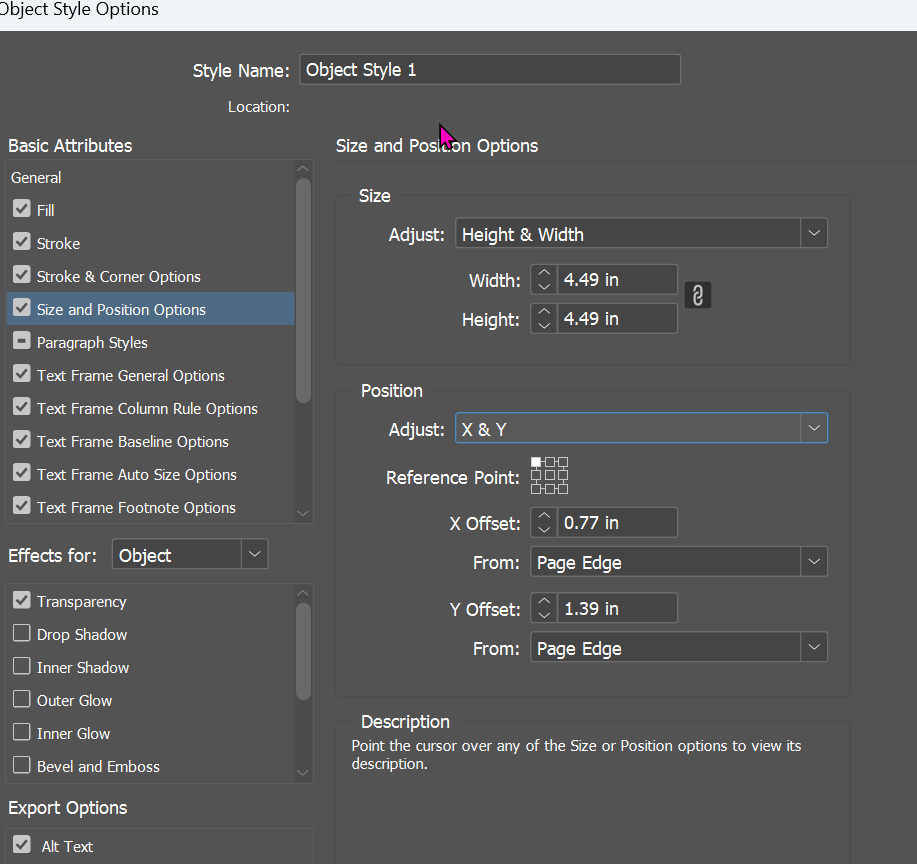Enable the Drop Shadow effect
The height and width of the screenshot is (864, 917).
(22, 634)
